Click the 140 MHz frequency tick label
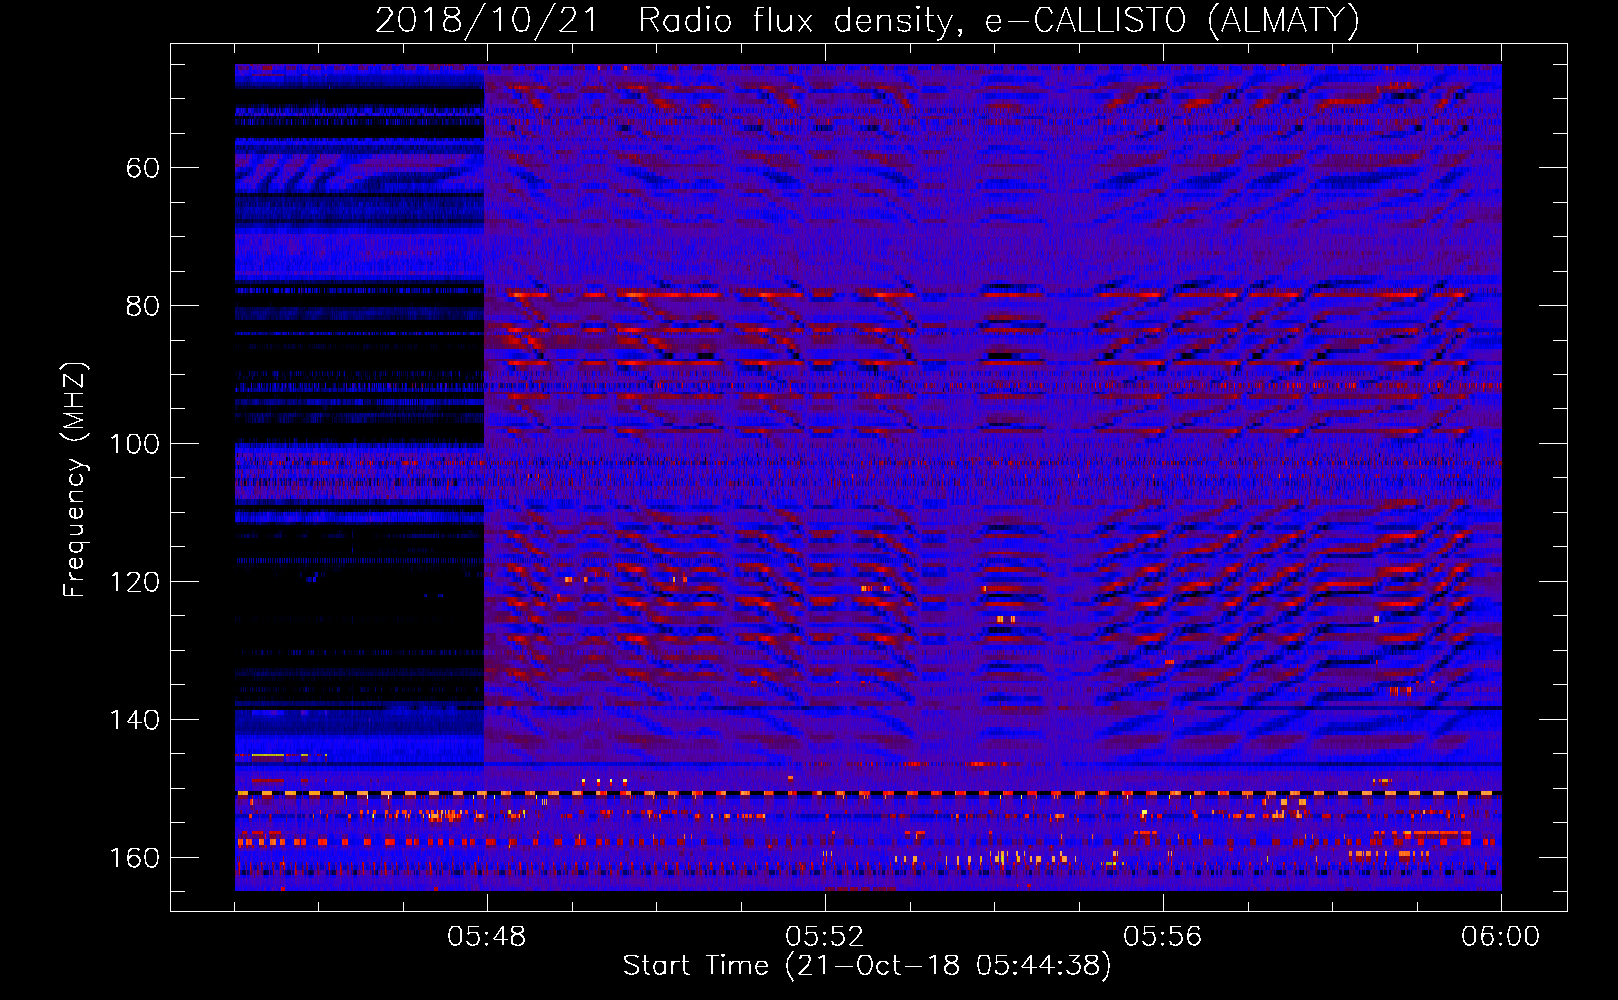 click(x=135, y=720)
